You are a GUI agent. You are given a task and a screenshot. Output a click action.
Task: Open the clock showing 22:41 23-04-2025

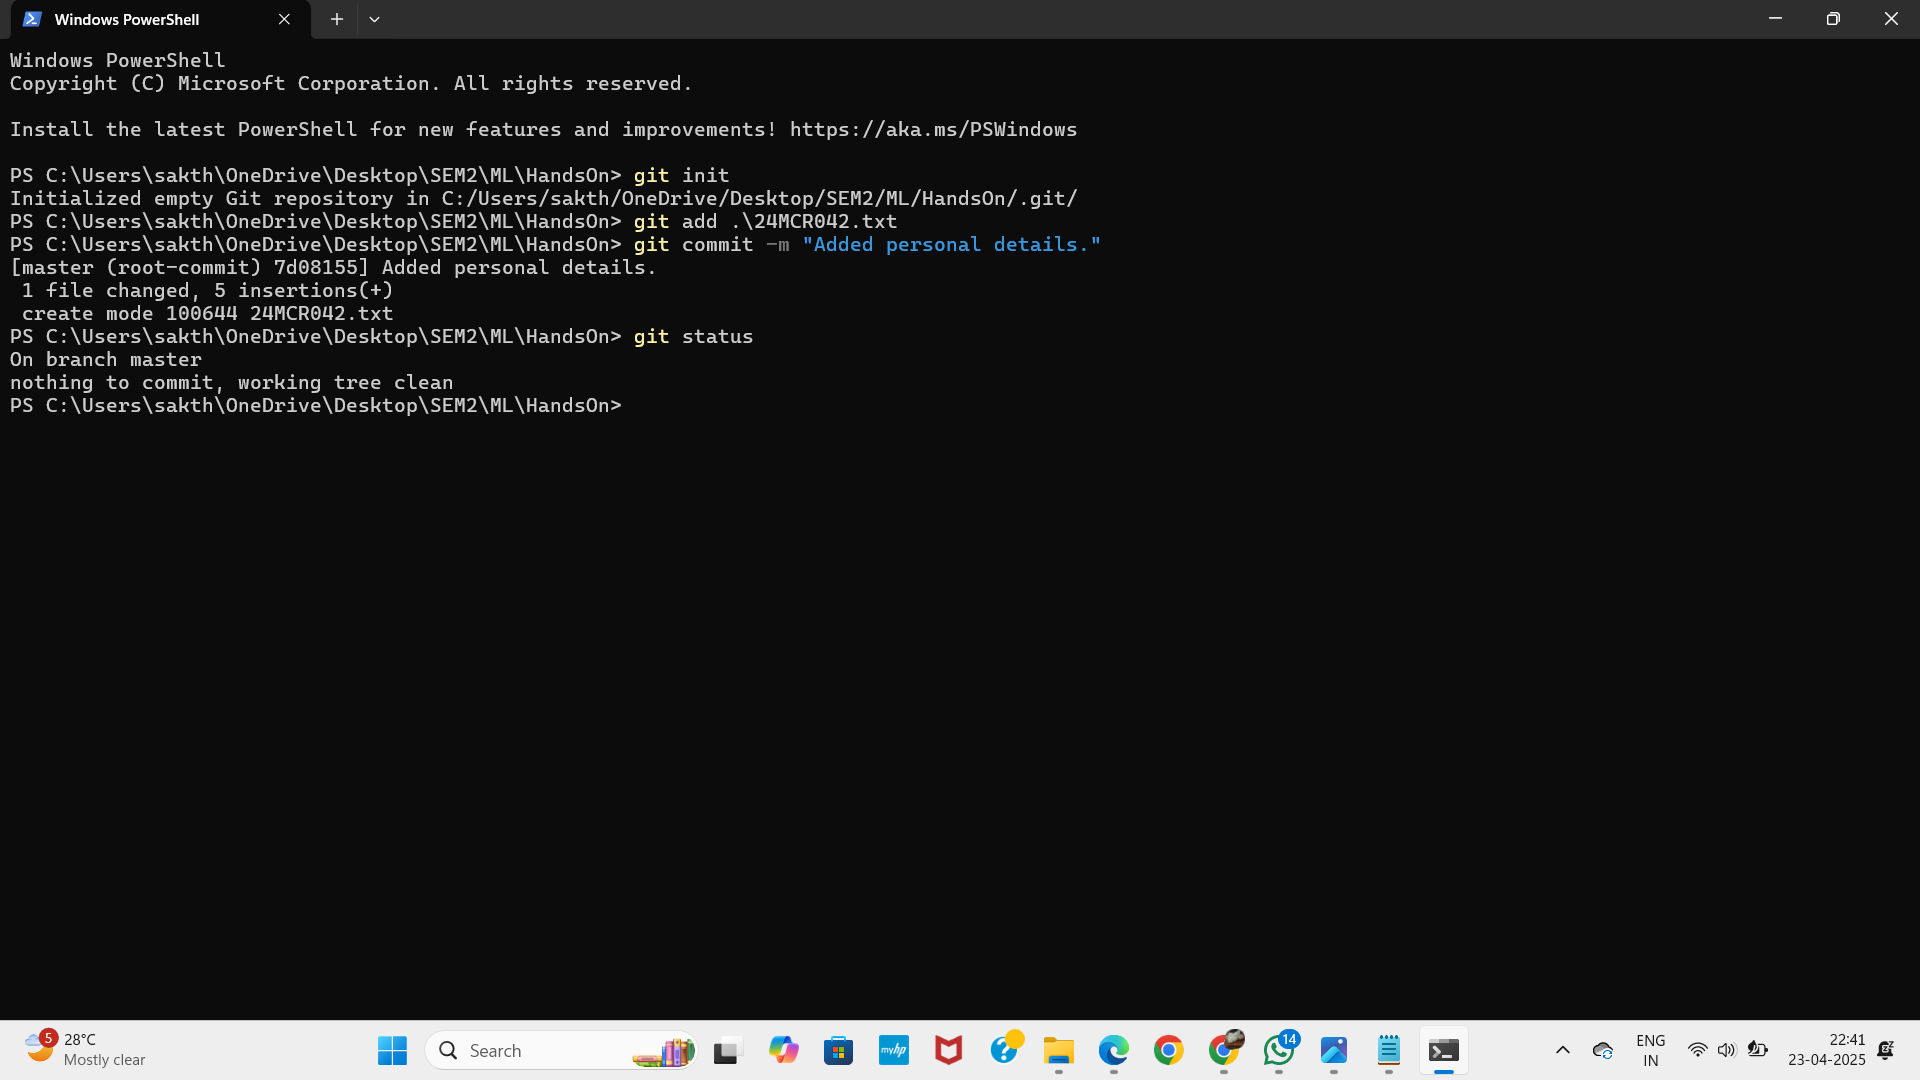[1827, 1050]
